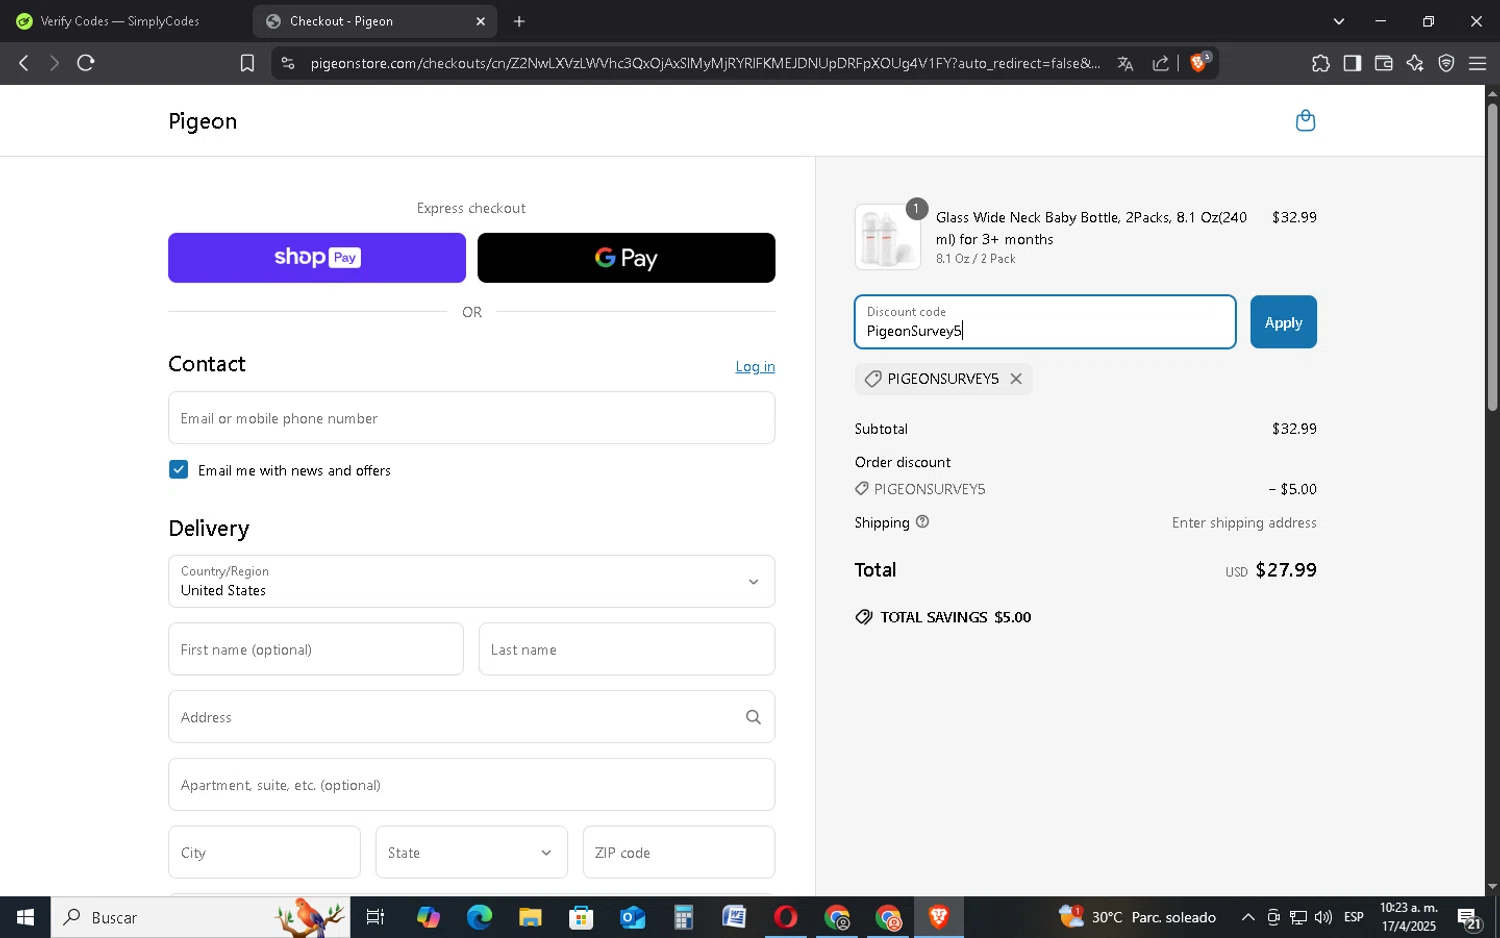1500x938 pixels.
Task: Click the browser forward arrow
Action: [x=54, y=63]
